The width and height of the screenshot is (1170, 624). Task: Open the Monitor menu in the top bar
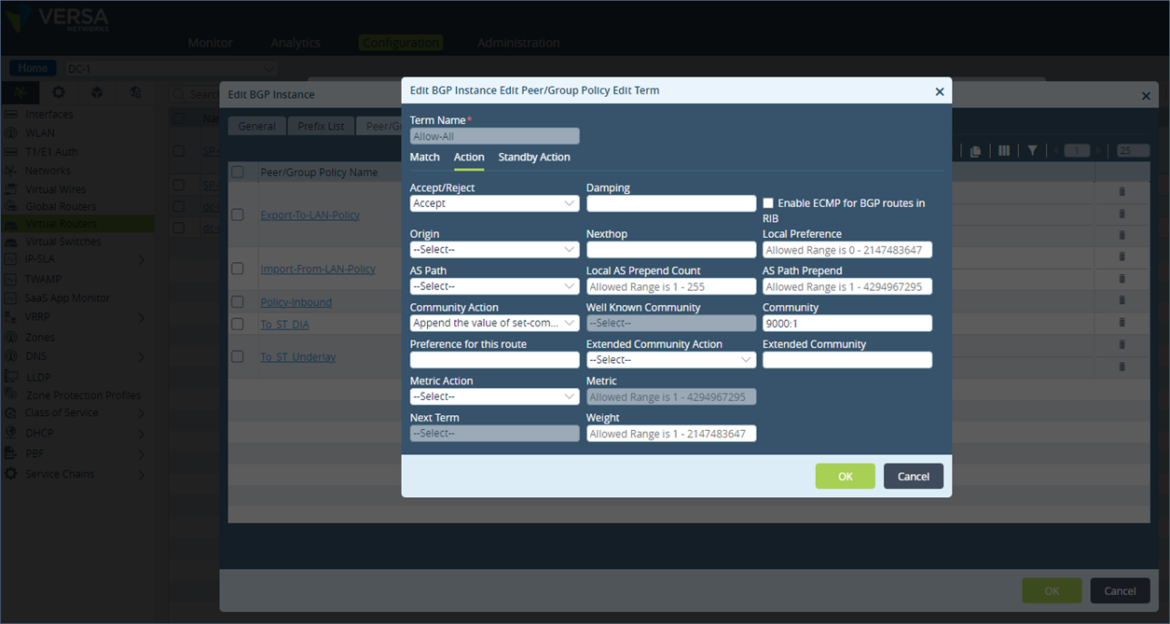pyautogui.click(x=210, y=42)
